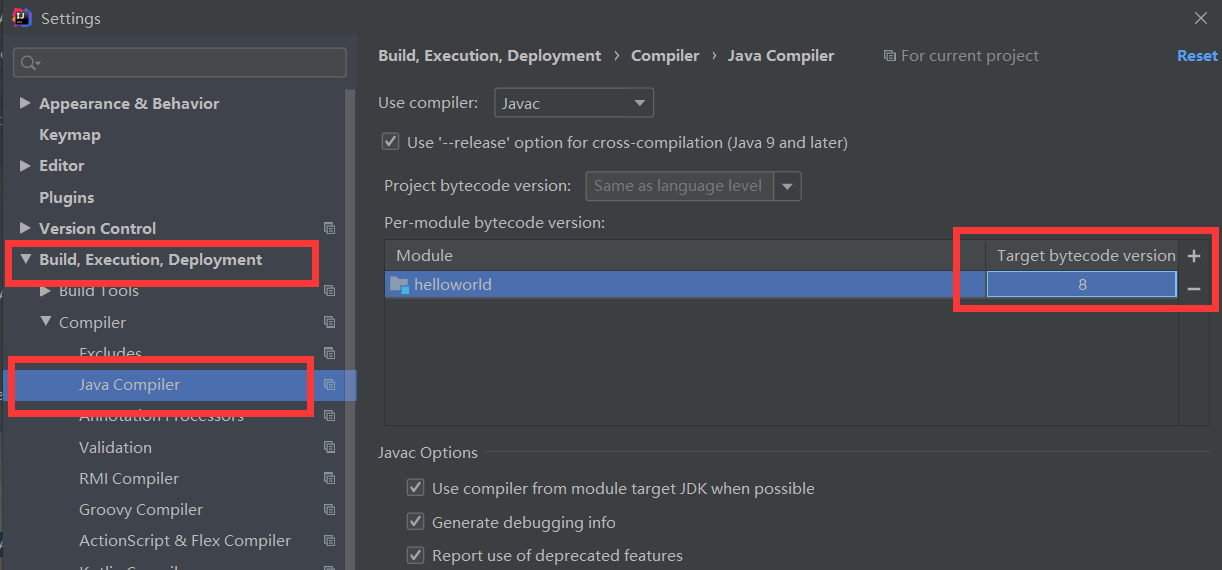Viewport: 1222px width, 570px height.
Task: Uncheck Report use of deprecated features
Action: coord(415,555)
